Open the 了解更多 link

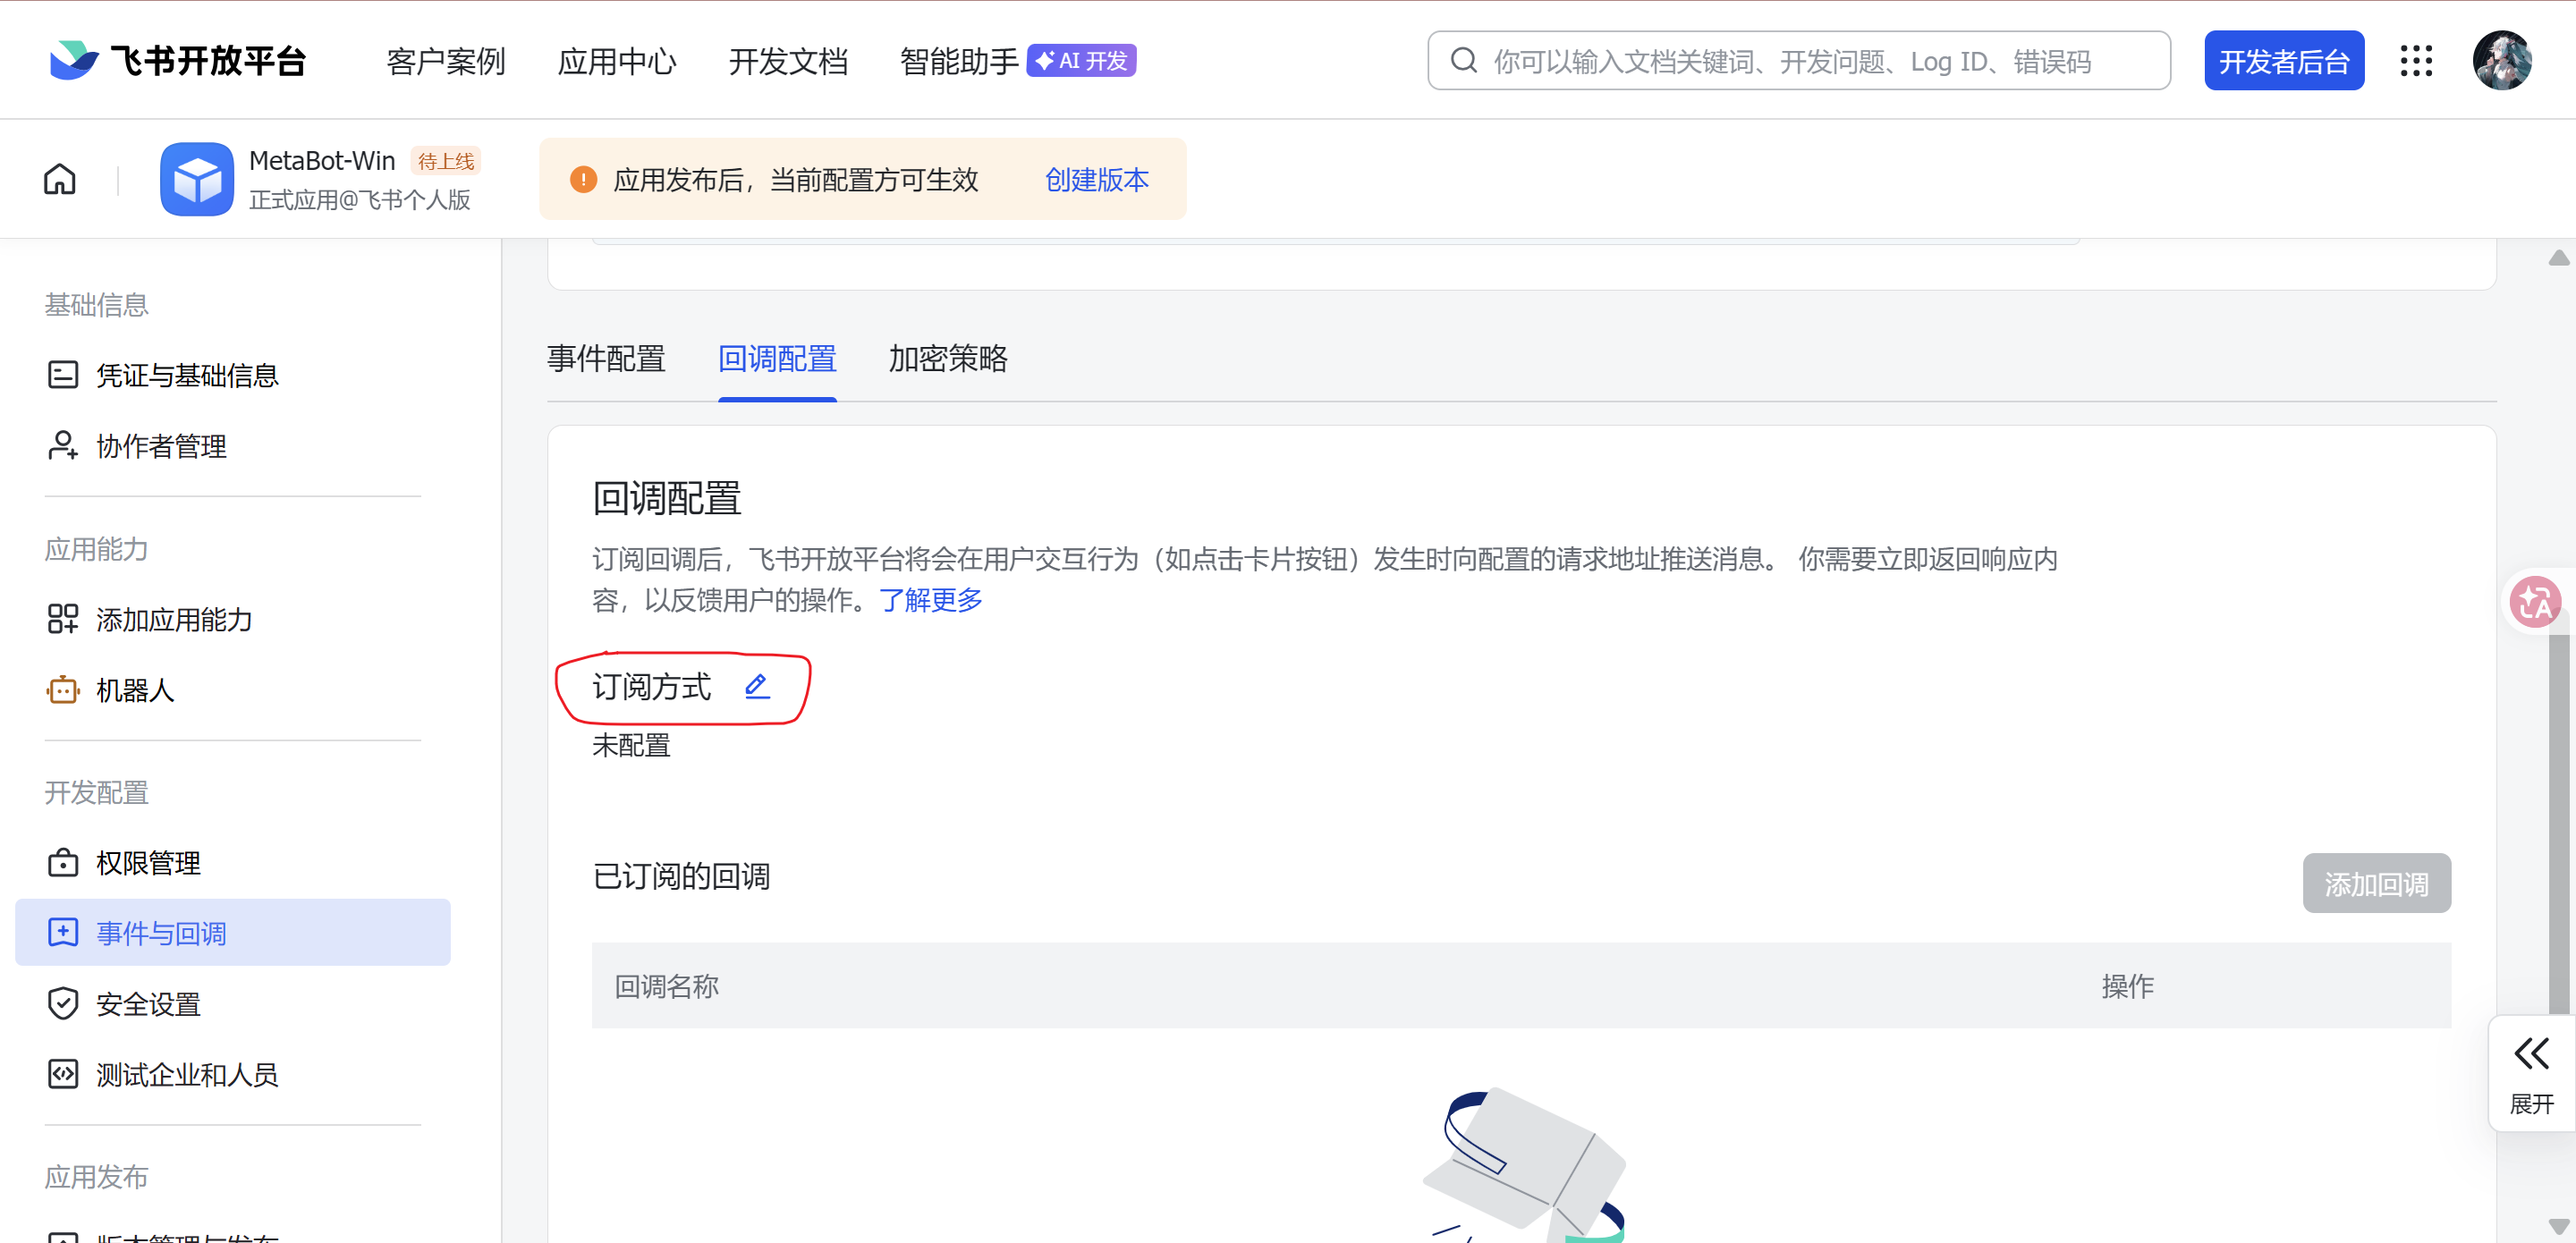[930, 600]
